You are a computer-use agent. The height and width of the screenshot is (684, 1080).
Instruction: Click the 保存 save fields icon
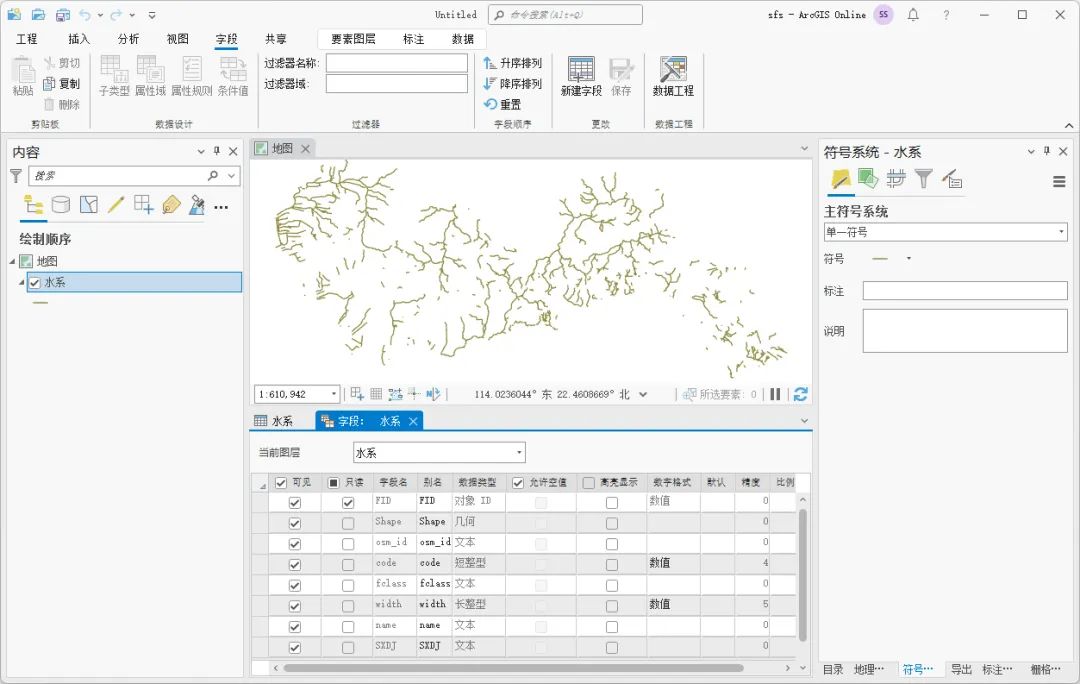(x=621, y=70)
